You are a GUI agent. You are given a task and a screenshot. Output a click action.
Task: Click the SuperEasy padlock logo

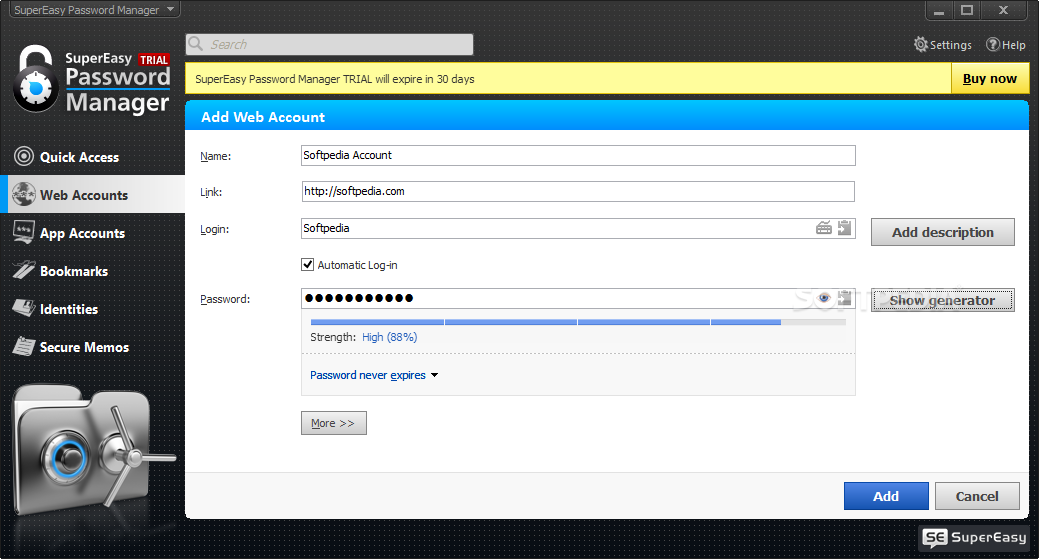35,79
